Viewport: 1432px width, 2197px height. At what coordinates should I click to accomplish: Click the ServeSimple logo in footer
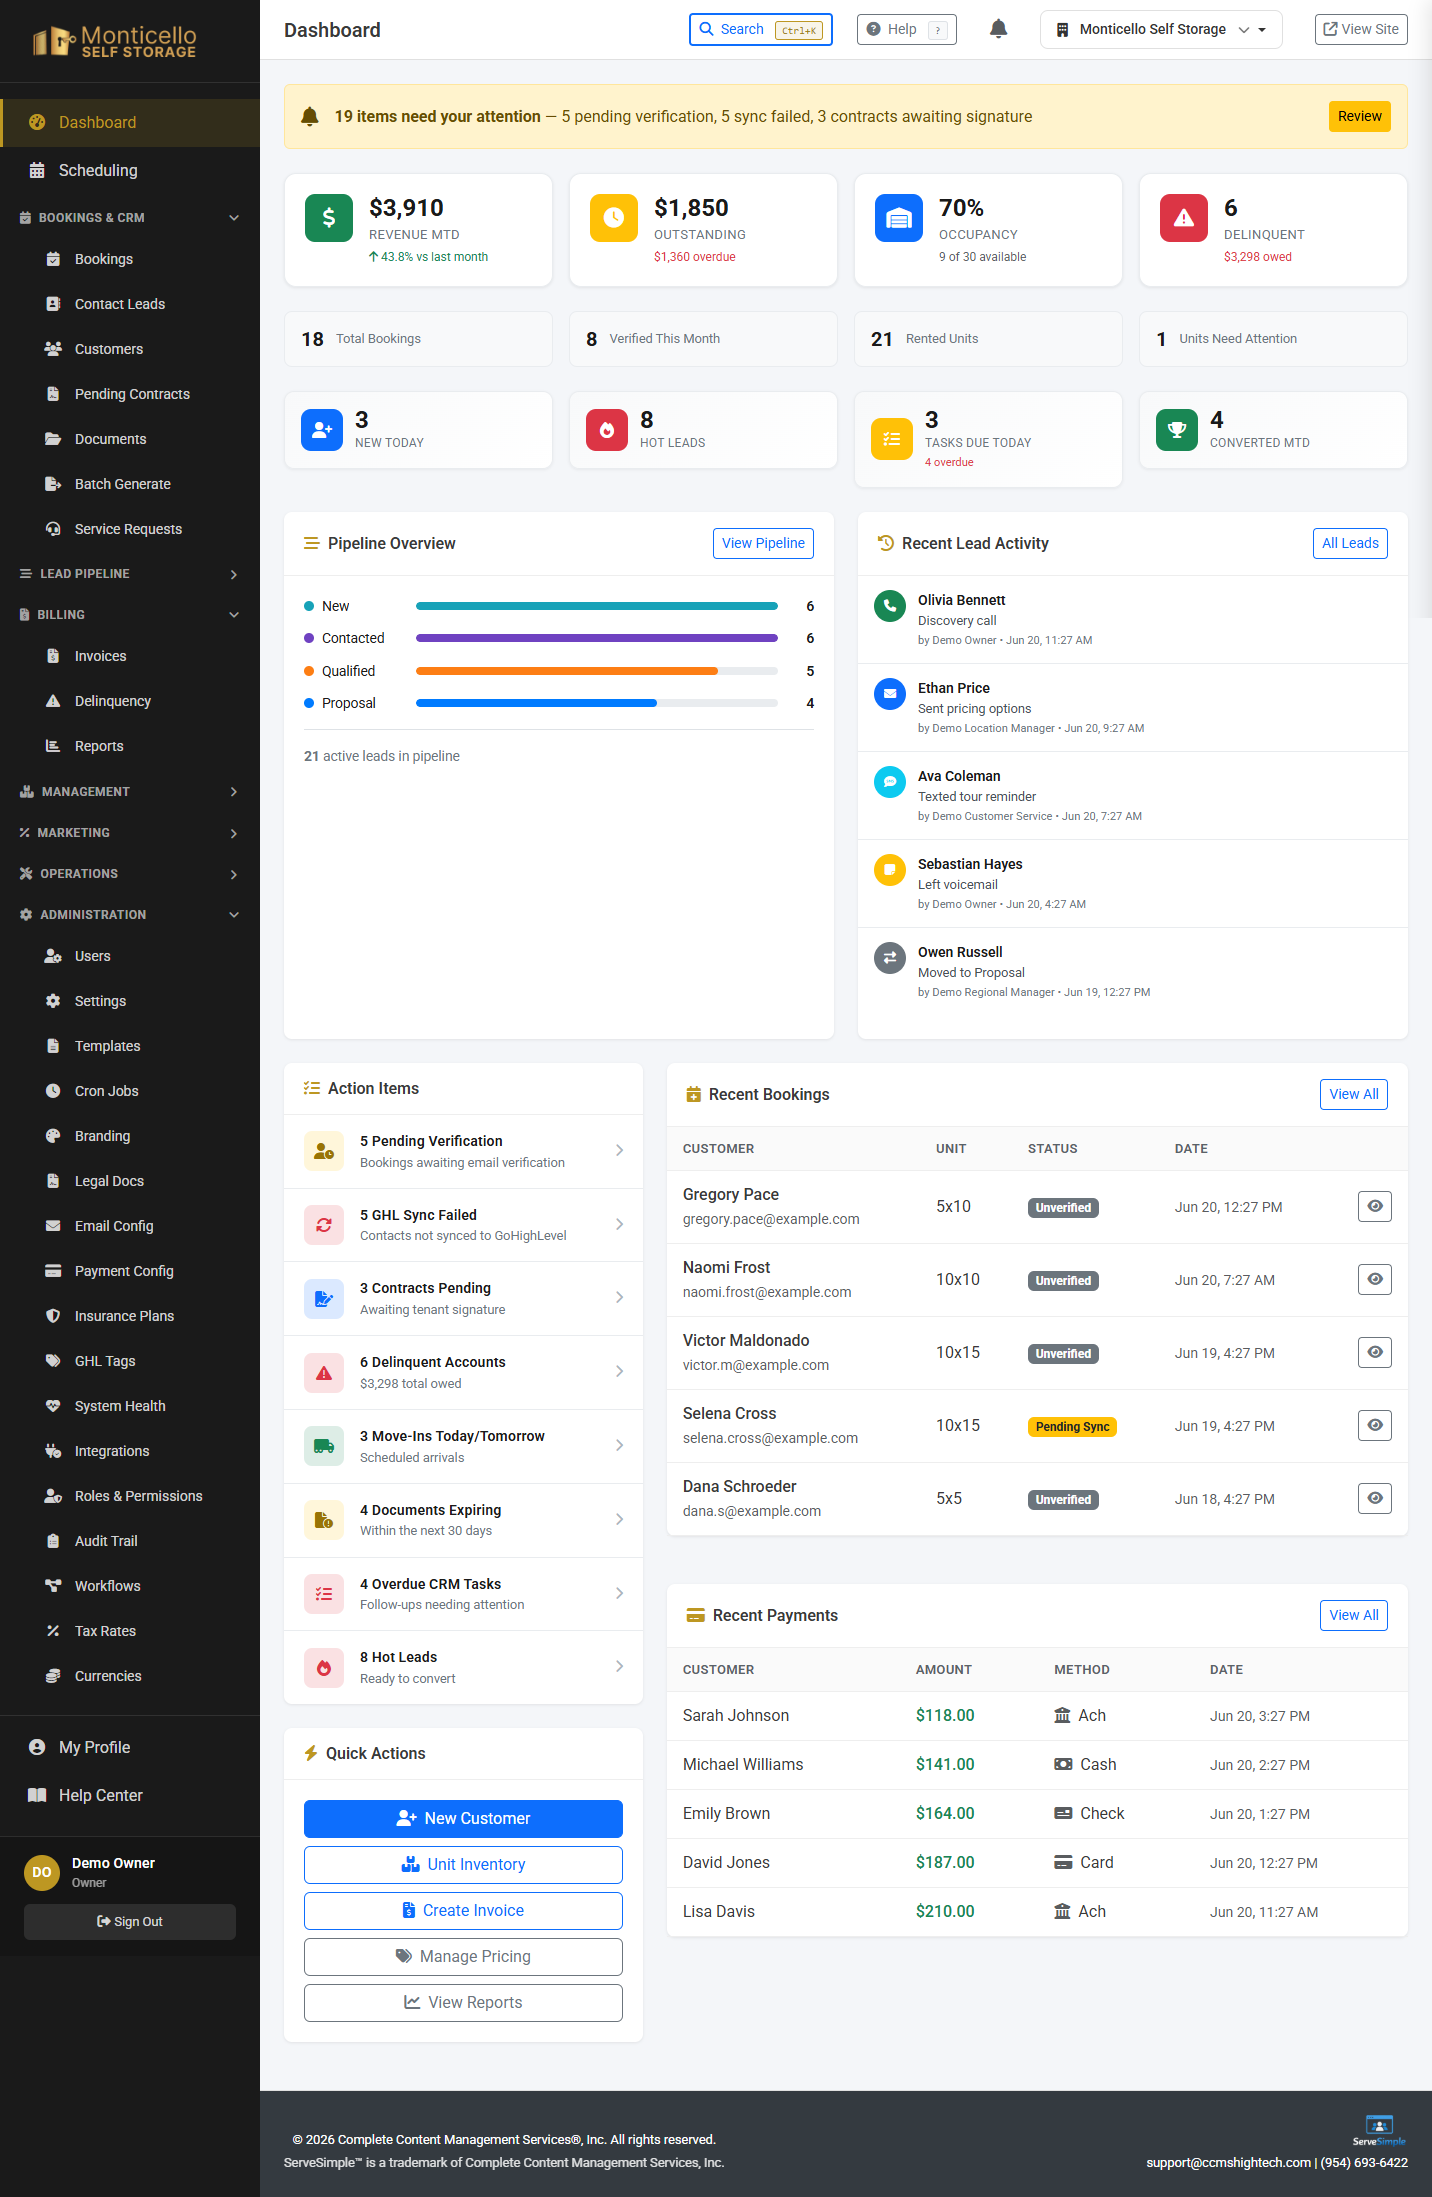pos(1379,2130)
